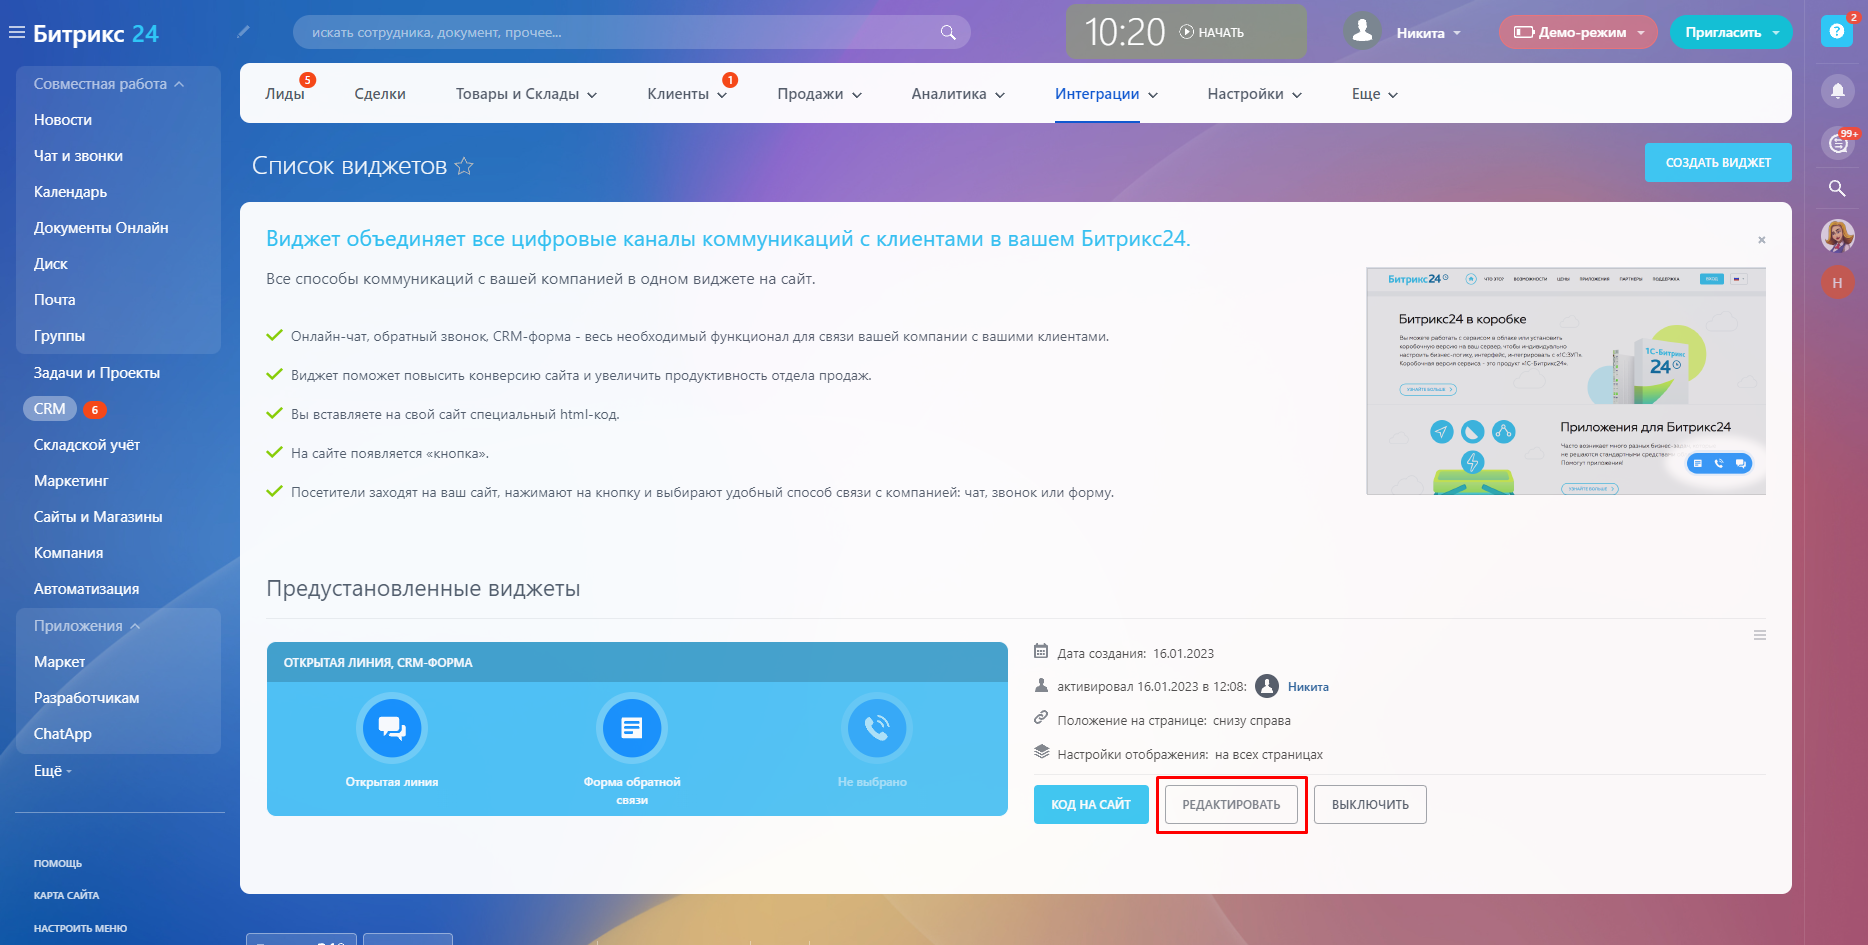Click the notifications bell icon
The image size is (1868, 945).
pyautogui.click(x=1837, y=91)
